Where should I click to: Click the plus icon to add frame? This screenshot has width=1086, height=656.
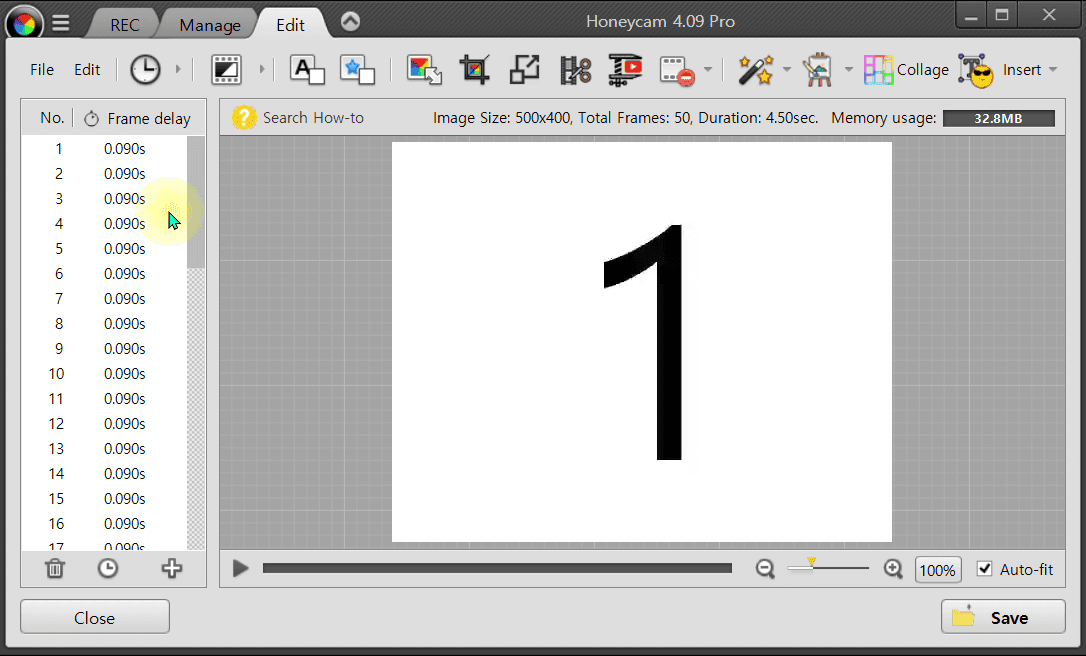pyautogui.click(x=172, y=568)
